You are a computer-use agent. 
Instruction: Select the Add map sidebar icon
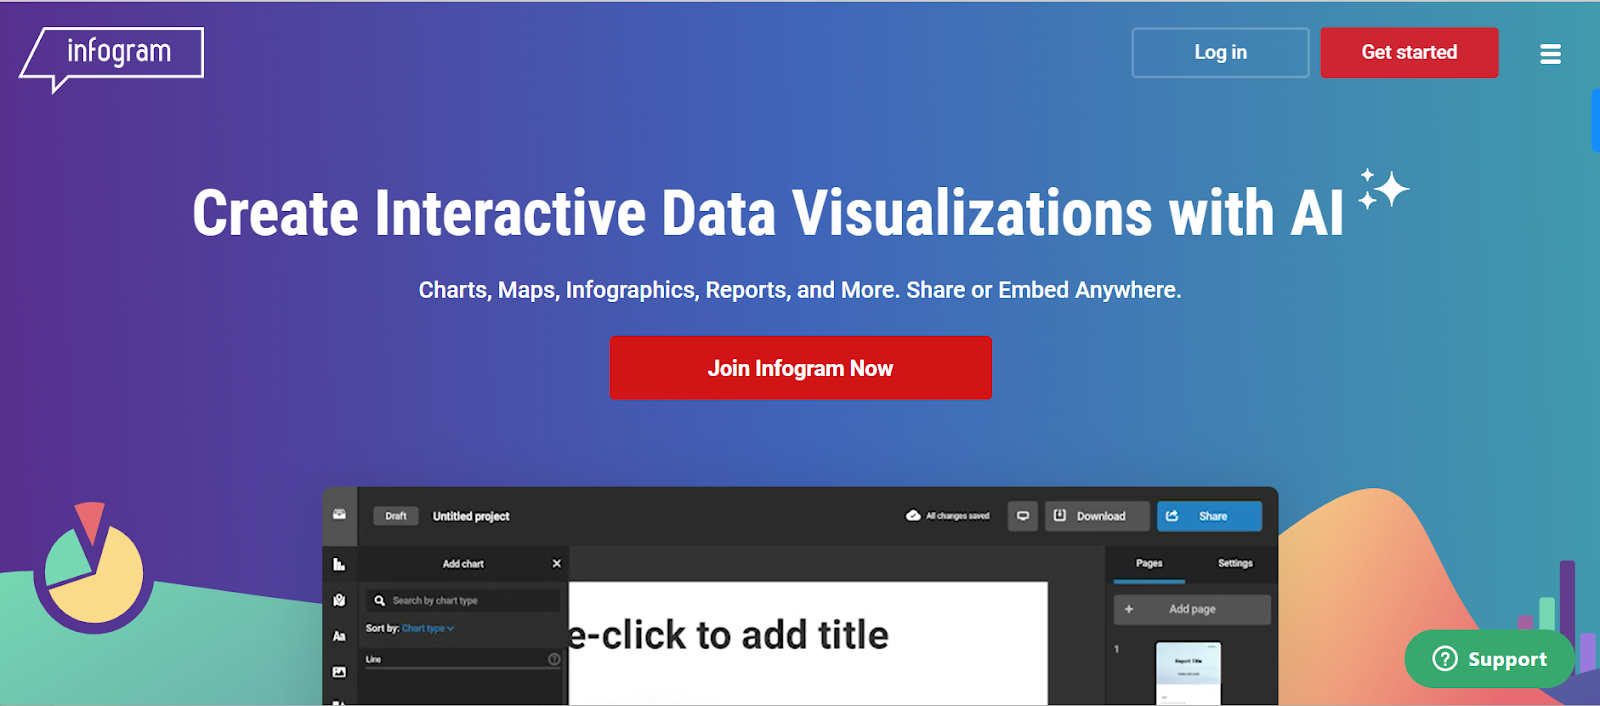(x=339, y=600)
